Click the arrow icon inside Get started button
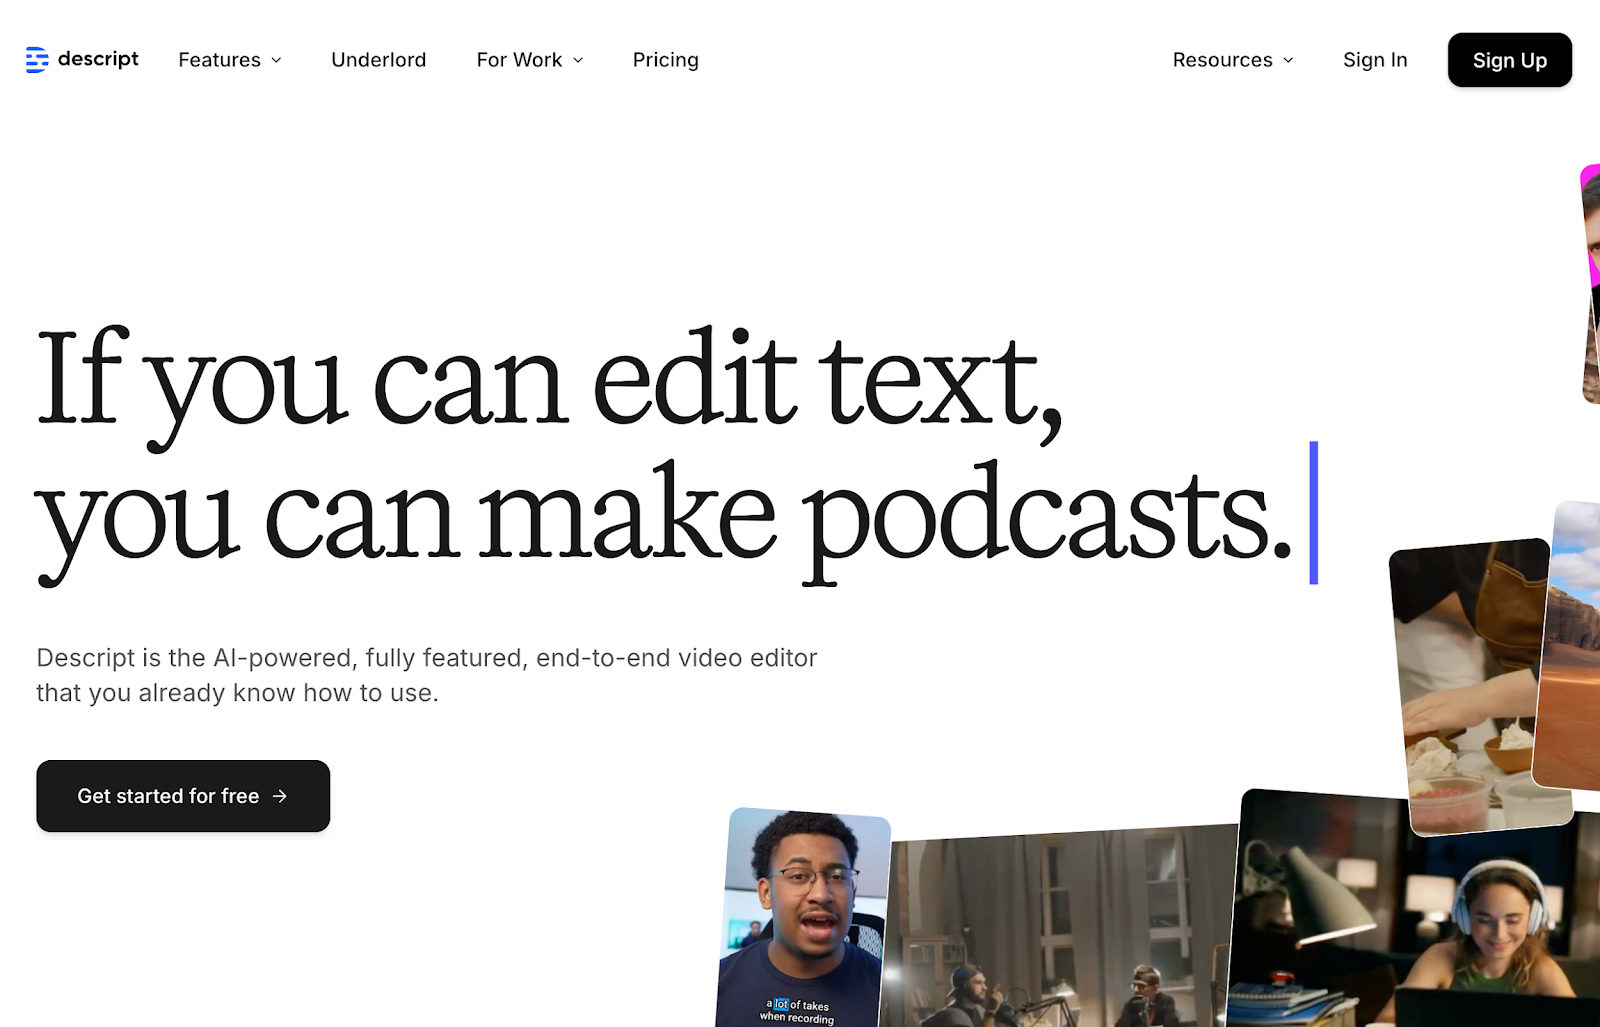Screen dimensions: 1600x1027 click(x=281, y=796)
